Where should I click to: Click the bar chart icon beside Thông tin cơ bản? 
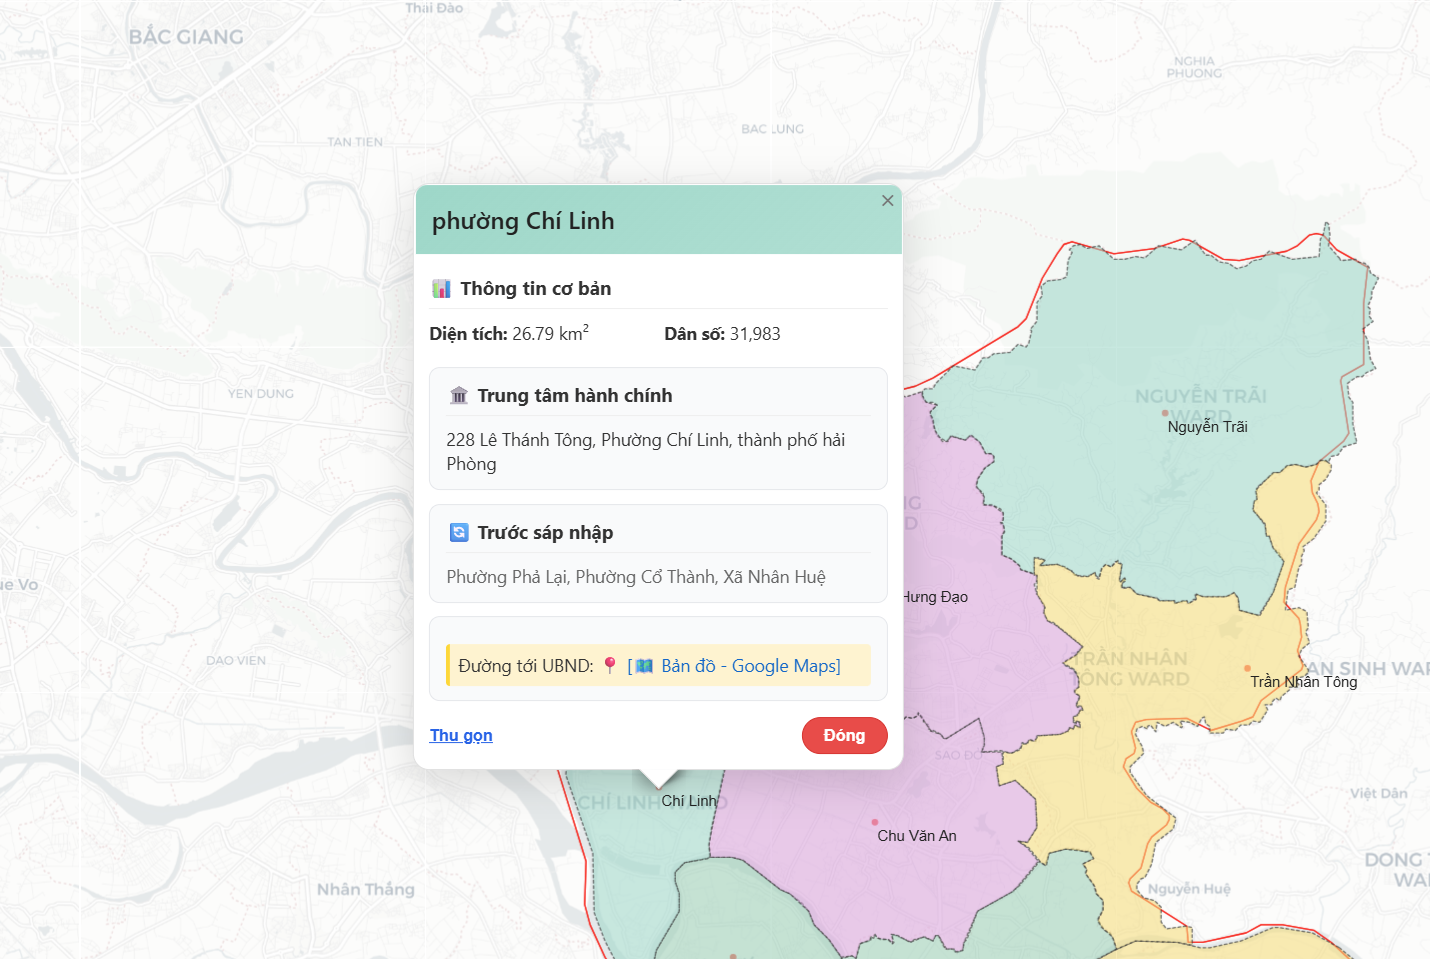[441, 289]
